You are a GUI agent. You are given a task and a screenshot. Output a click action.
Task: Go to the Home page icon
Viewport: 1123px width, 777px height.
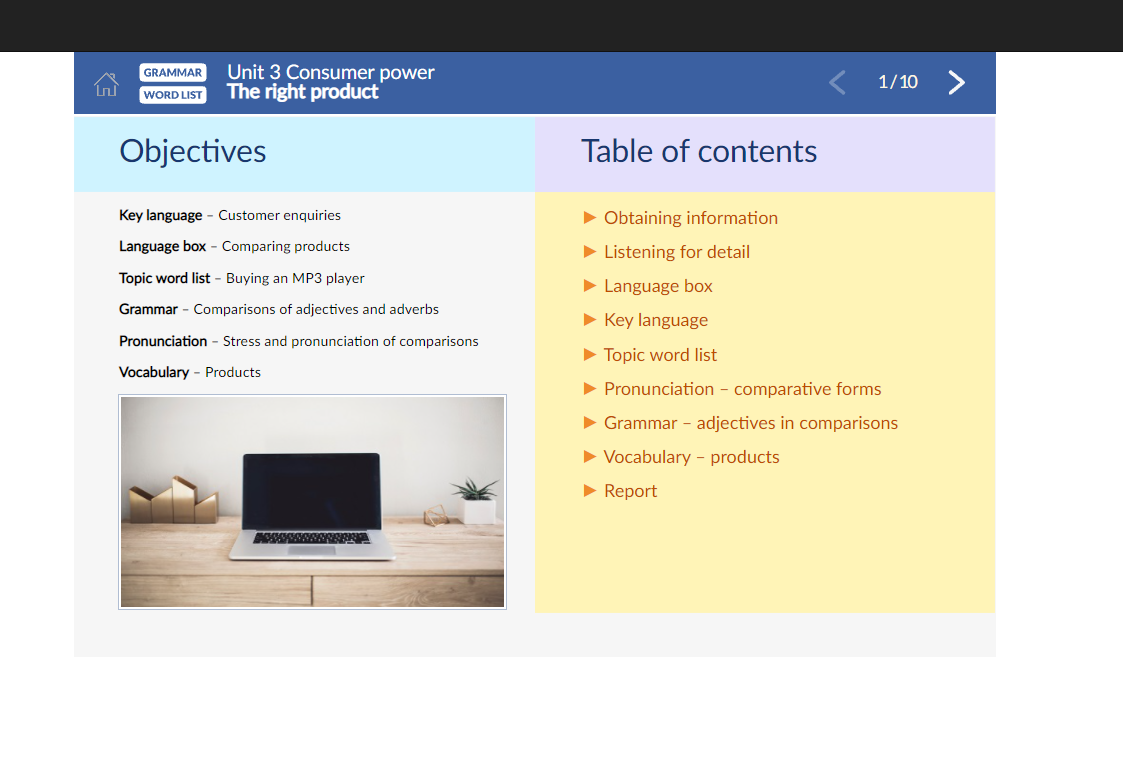[x=106, y=85]
